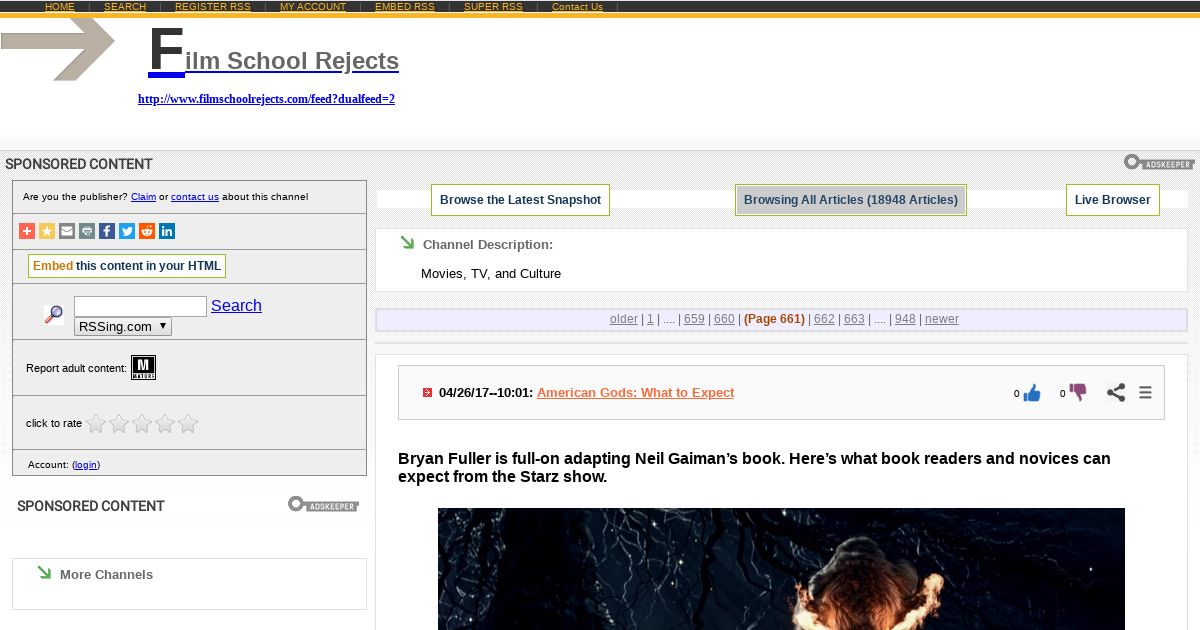Go to page 662
The image size is (1200, 630).
(x=824, y=319)
